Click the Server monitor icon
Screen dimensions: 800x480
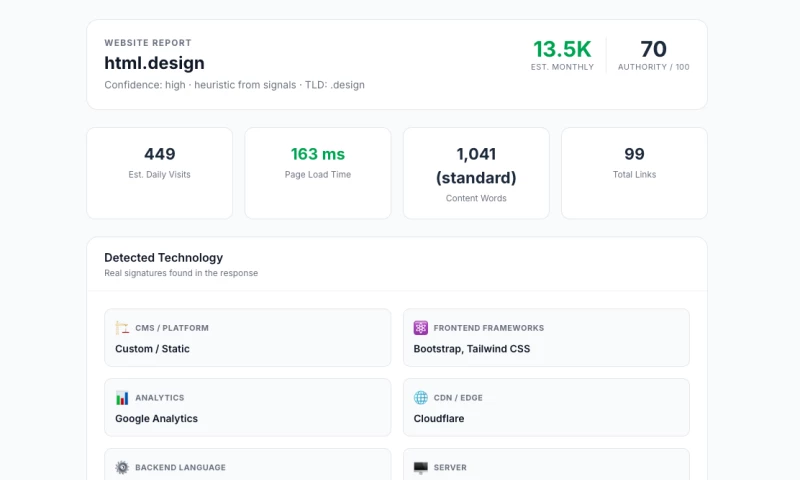click(420, 467)
